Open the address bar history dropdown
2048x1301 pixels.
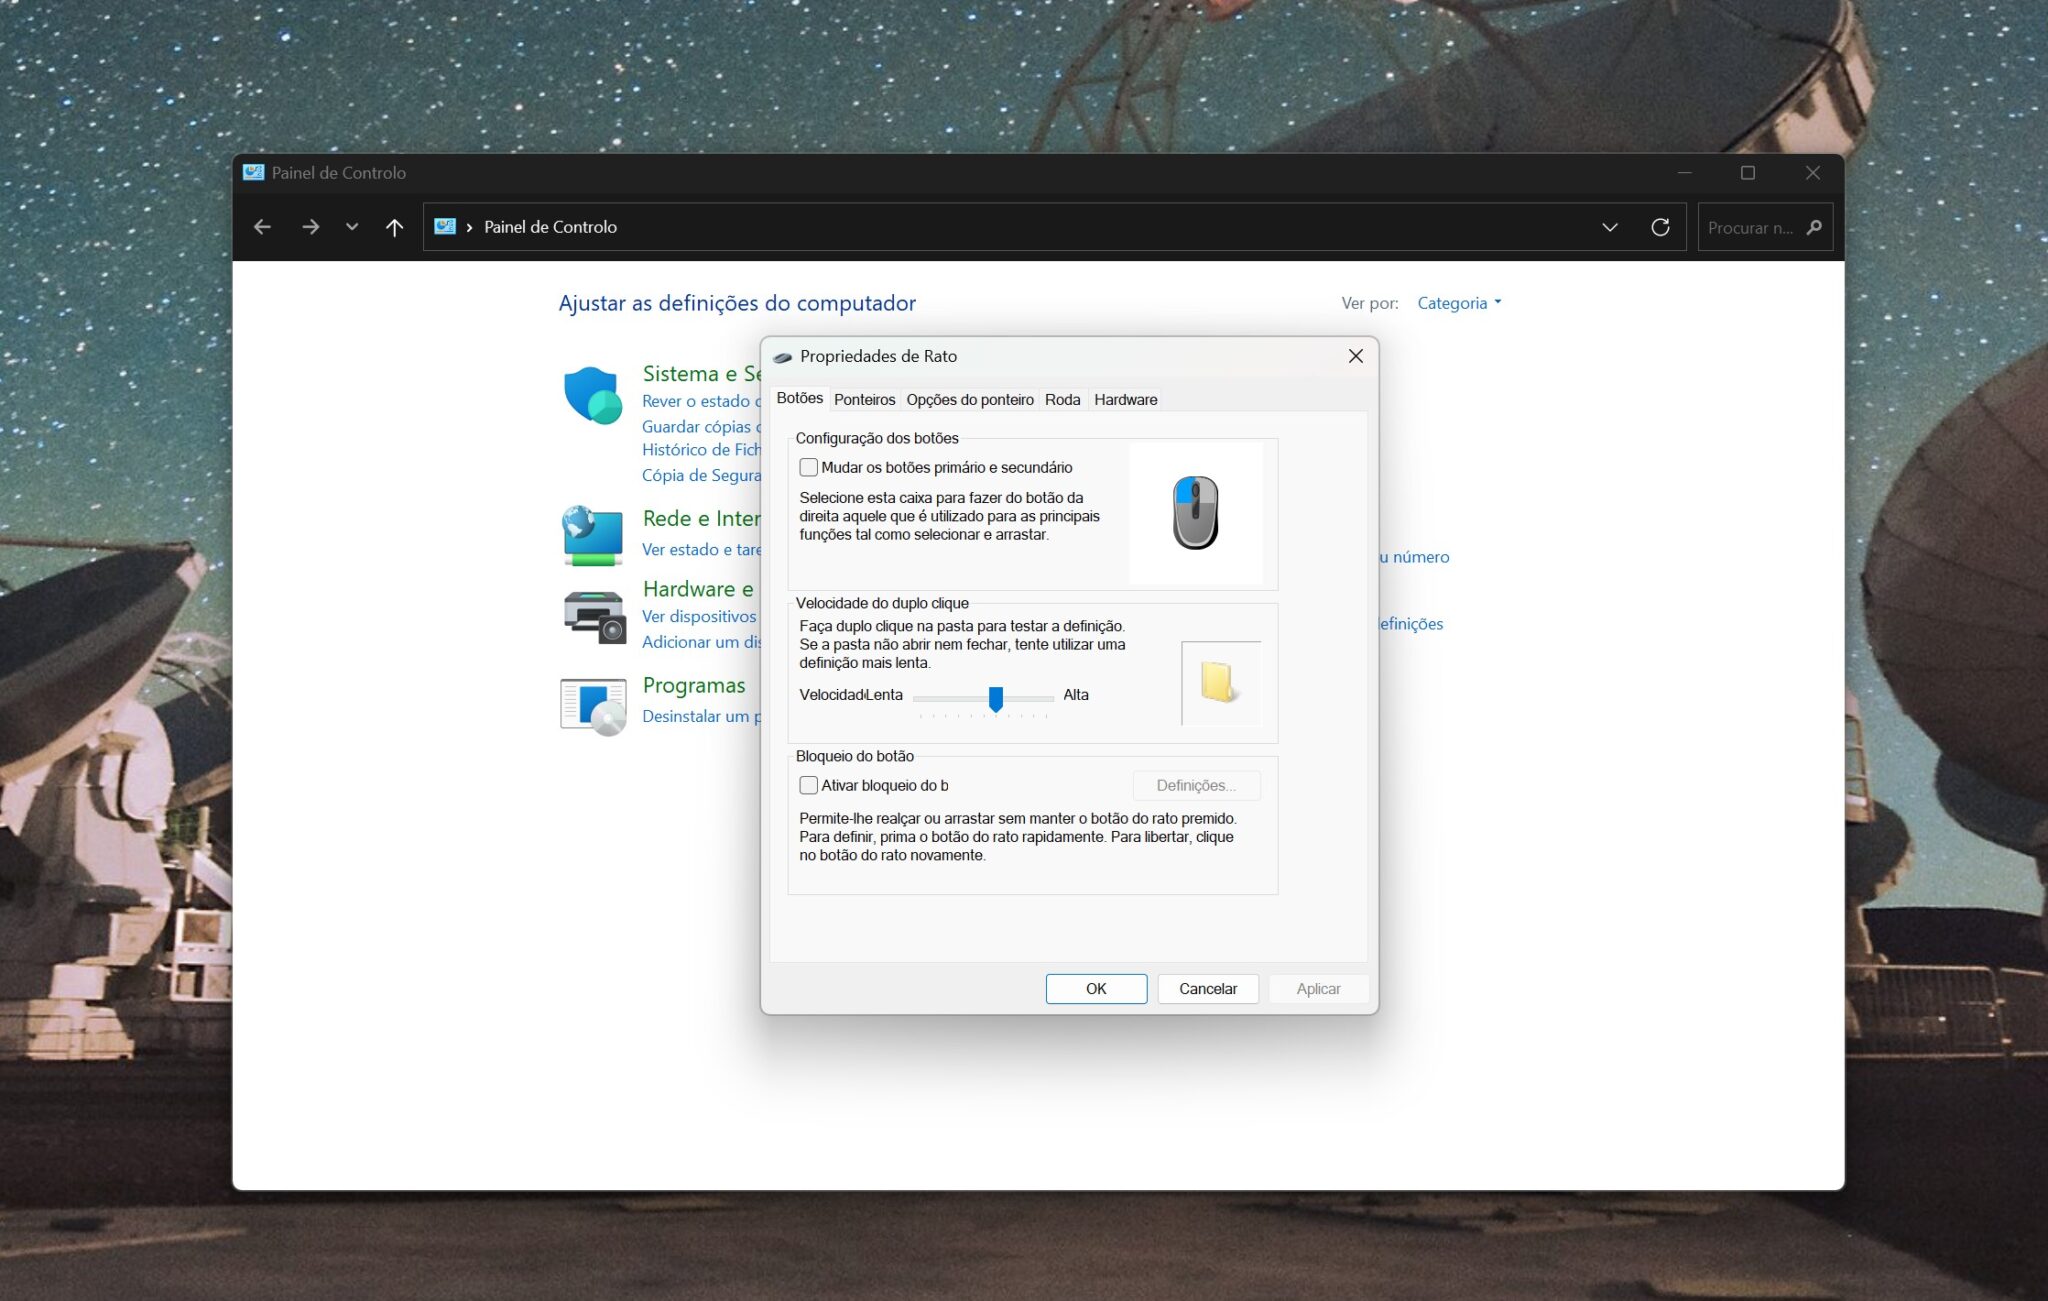pos(1610,226)
